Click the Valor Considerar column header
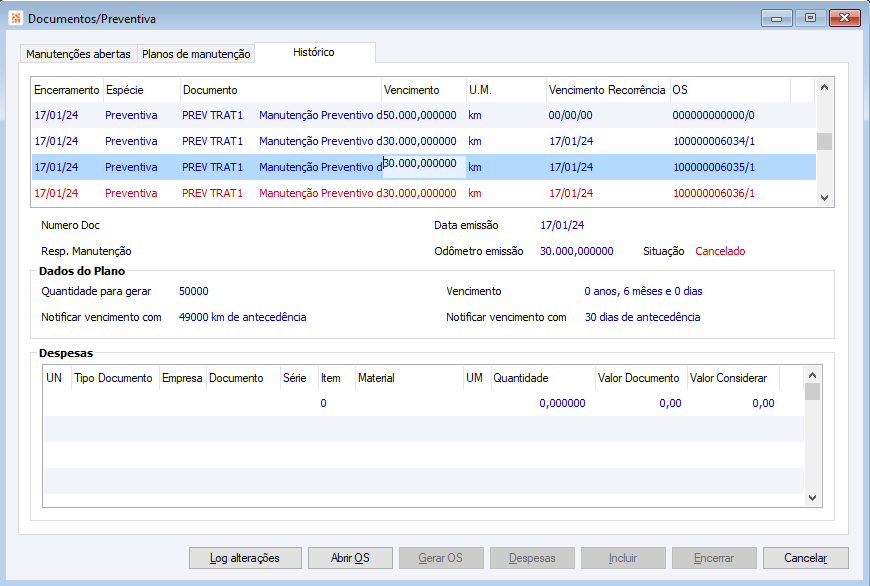 click(728, 378)
